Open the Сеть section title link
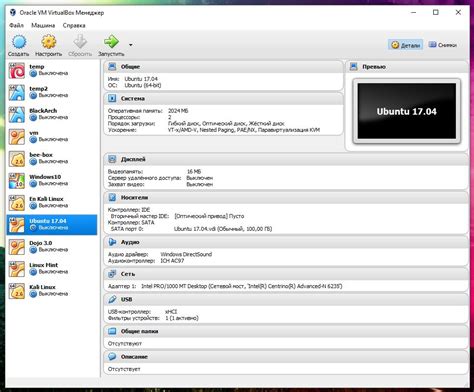Image resolution: width=474 pixels, height=392 pixels. coord(128,274)
